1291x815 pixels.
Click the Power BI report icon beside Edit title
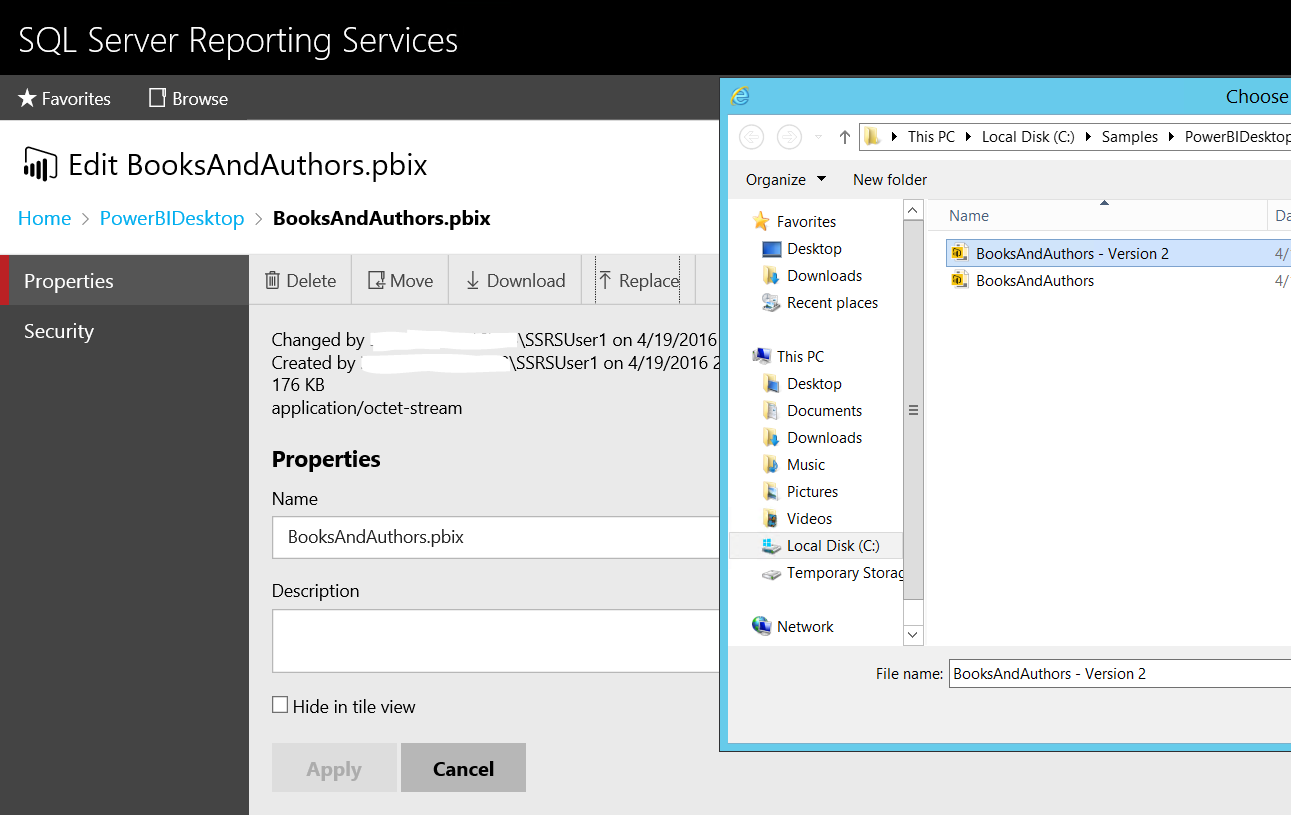pyautogui.click(x=38, y=164)
